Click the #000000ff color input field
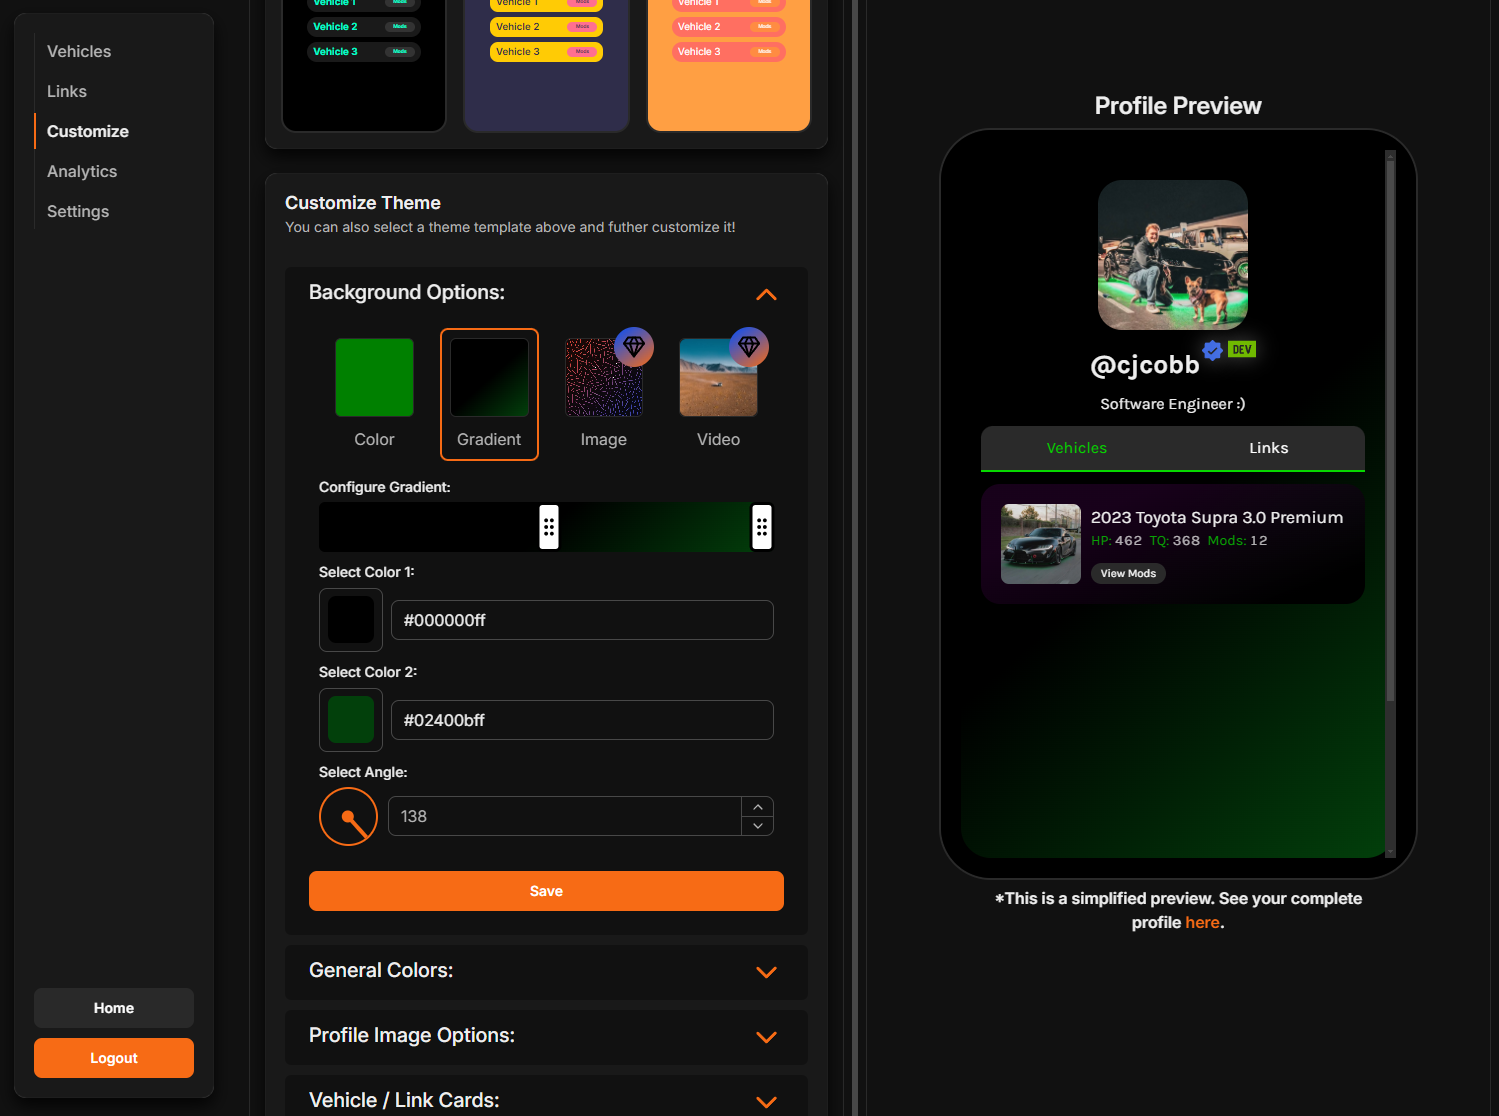 coord(582,620)
